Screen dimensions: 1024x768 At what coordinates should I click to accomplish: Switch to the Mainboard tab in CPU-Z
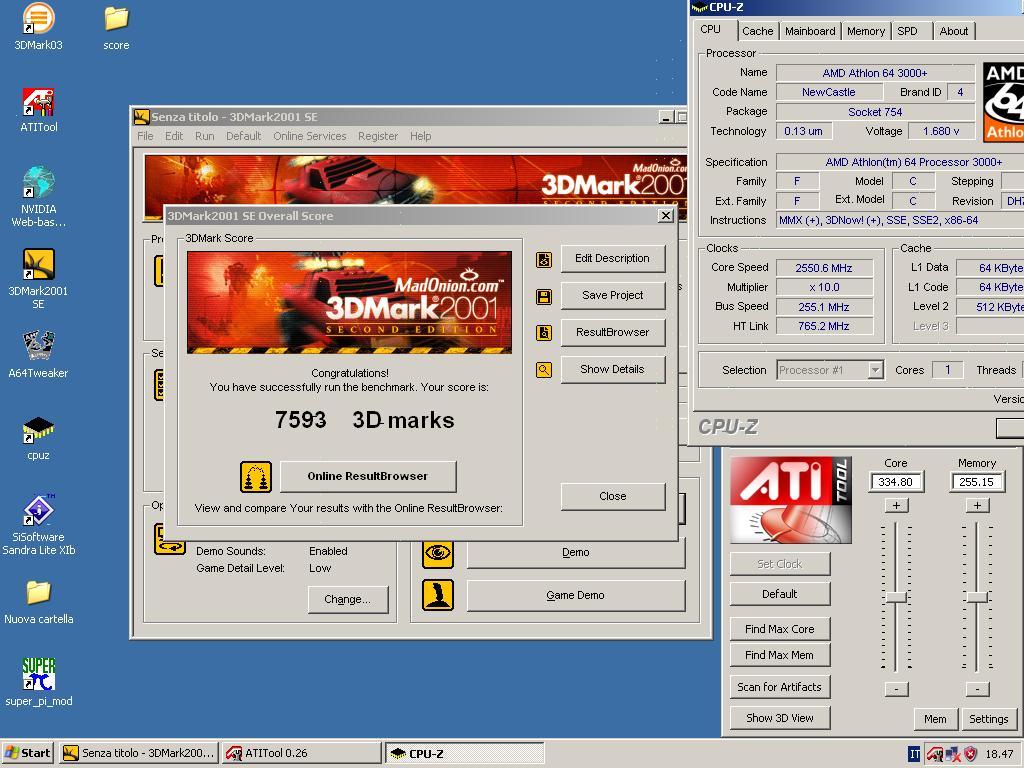point(810,31)
